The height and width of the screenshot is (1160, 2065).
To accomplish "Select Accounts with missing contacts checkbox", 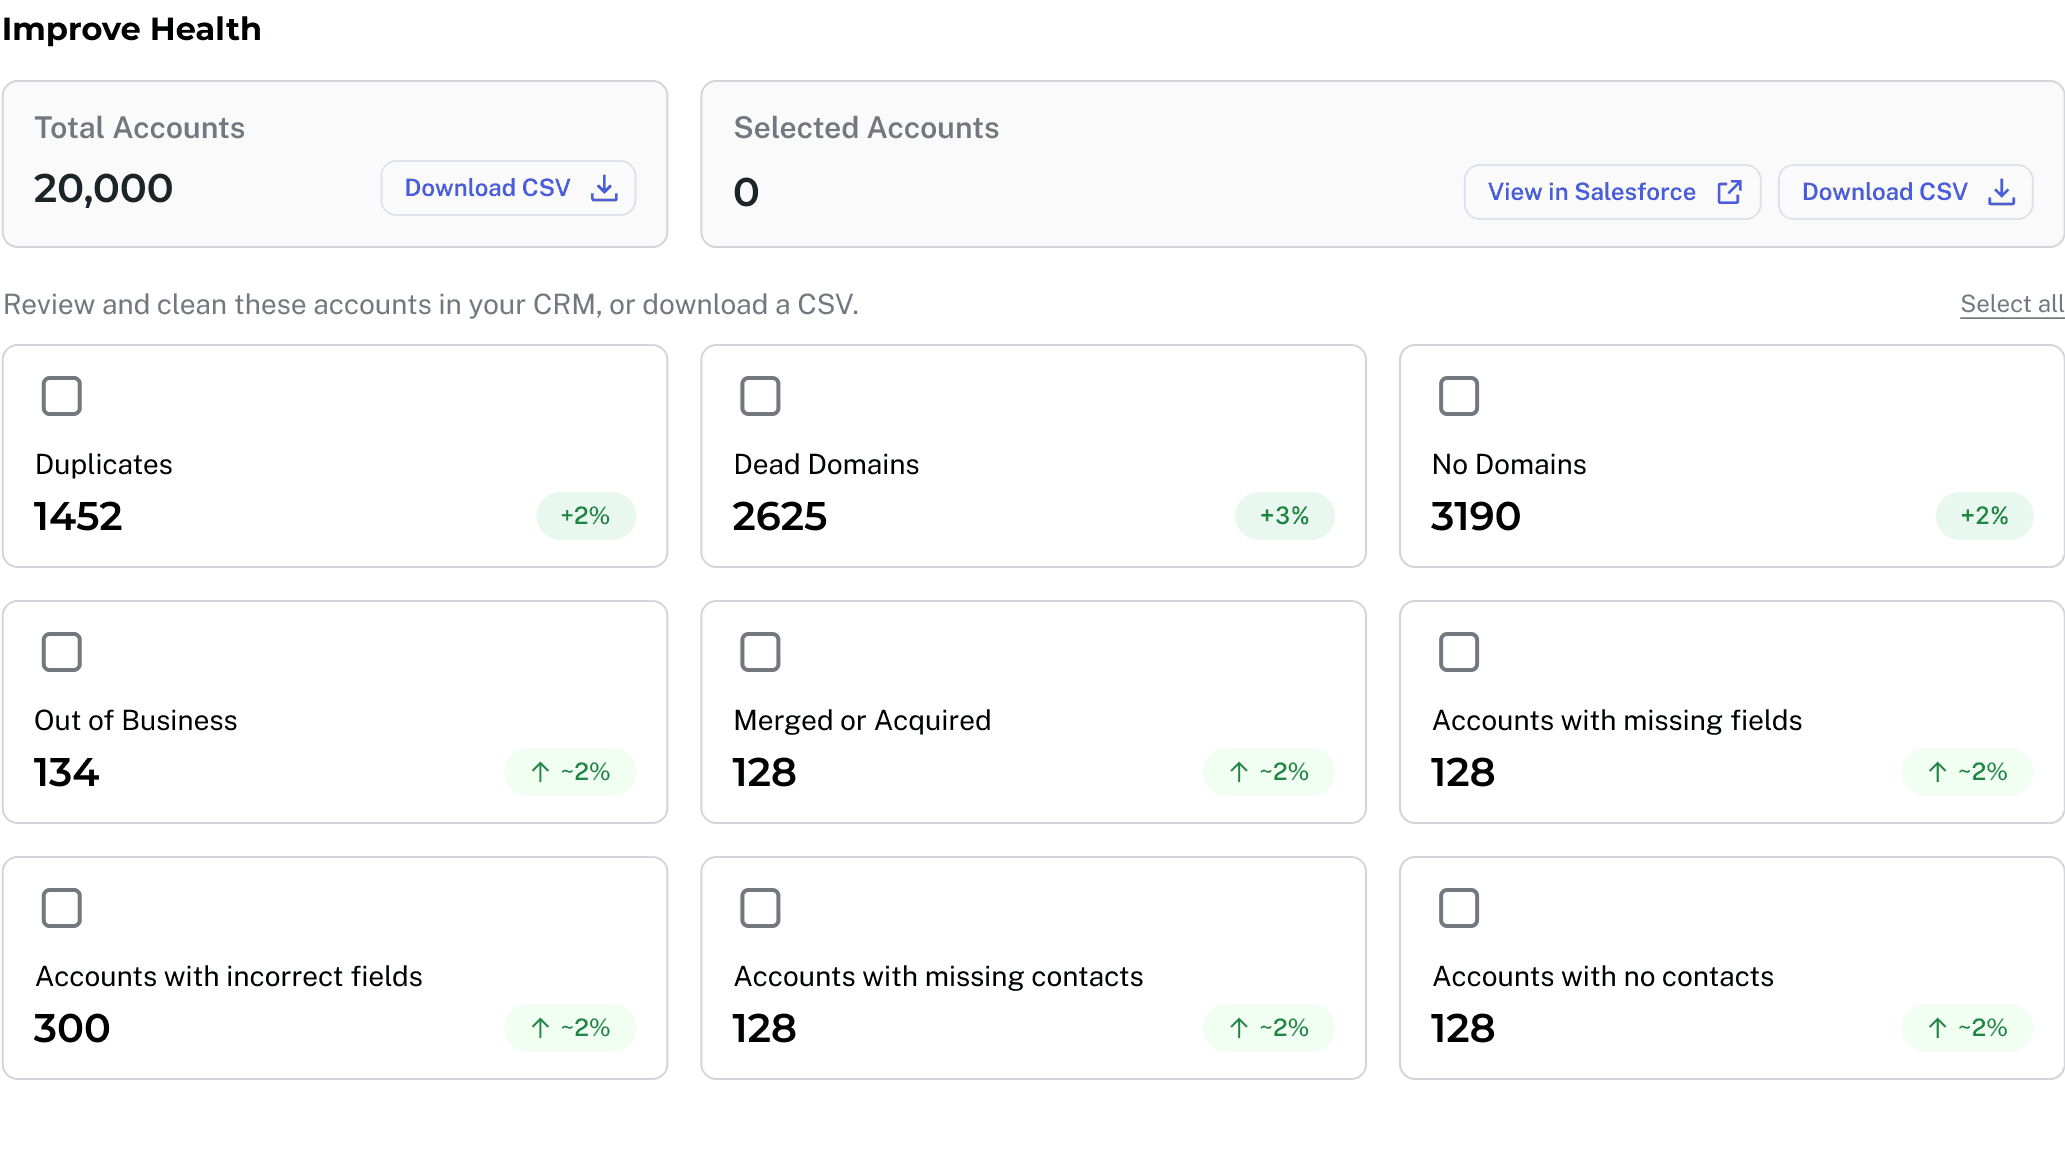I will (760, 908).
